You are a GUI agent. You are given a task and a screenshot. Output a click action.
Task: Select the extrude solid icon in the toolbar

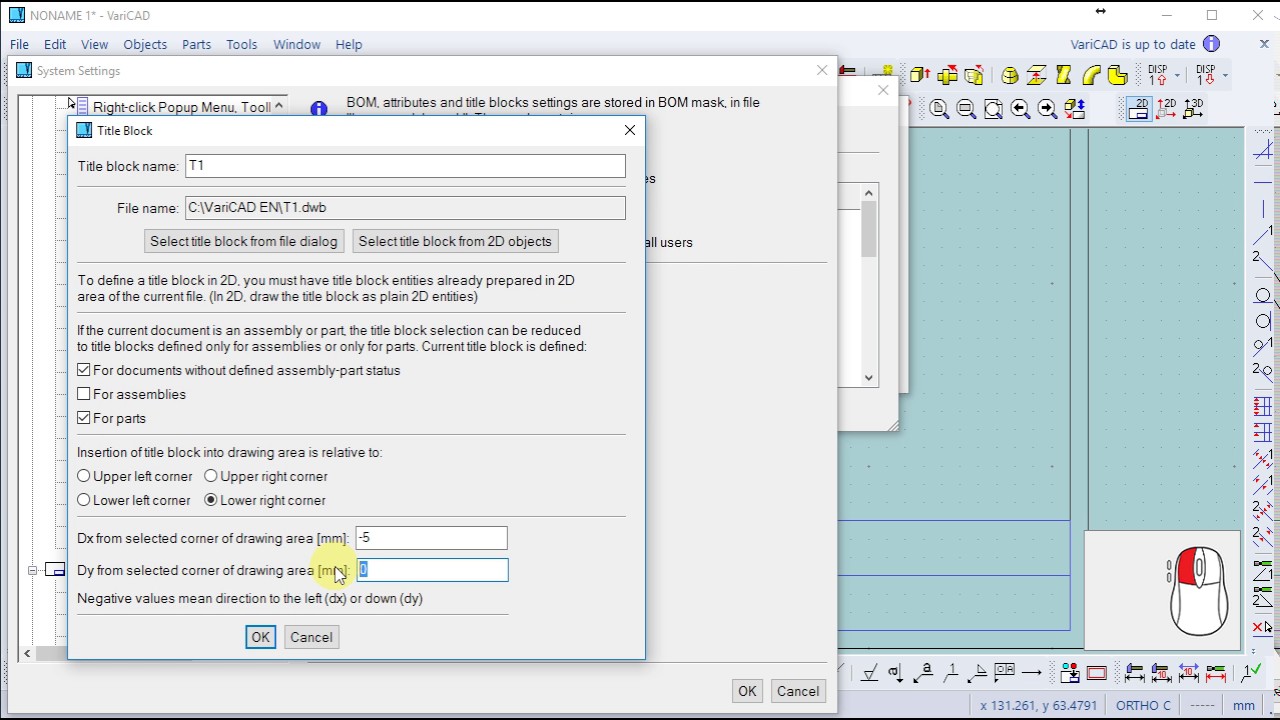(920, 75)
